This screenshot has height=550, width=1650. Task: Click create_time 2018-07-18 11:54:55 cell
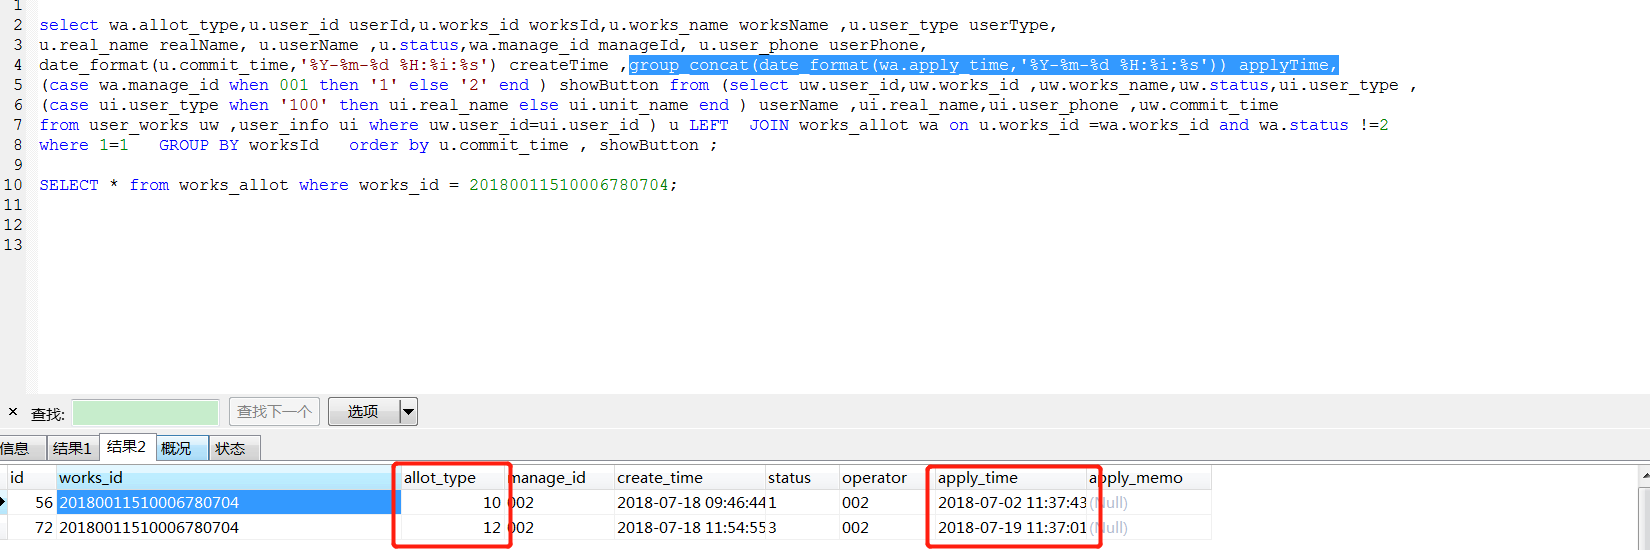[x=689, y=527]
